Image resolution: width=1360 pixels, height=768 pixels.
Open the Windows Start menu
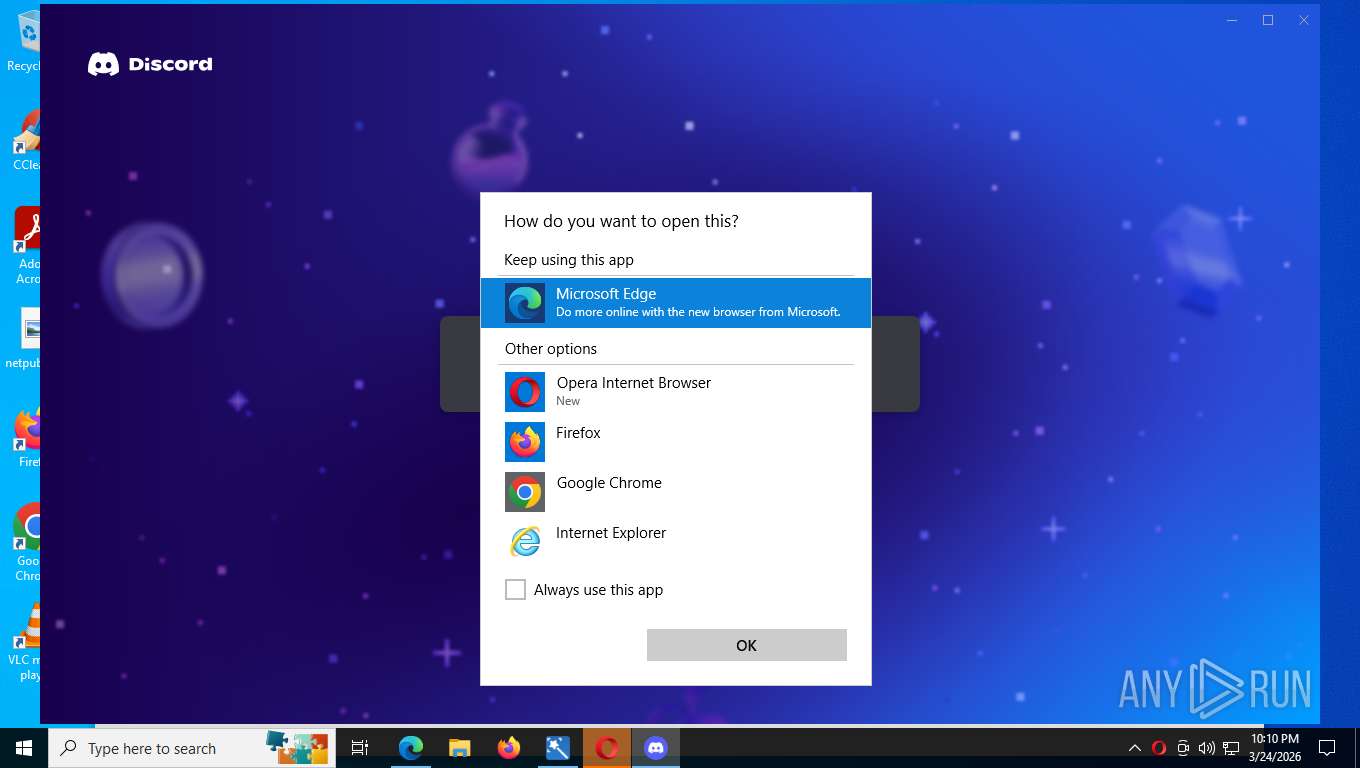coord(24,748)
